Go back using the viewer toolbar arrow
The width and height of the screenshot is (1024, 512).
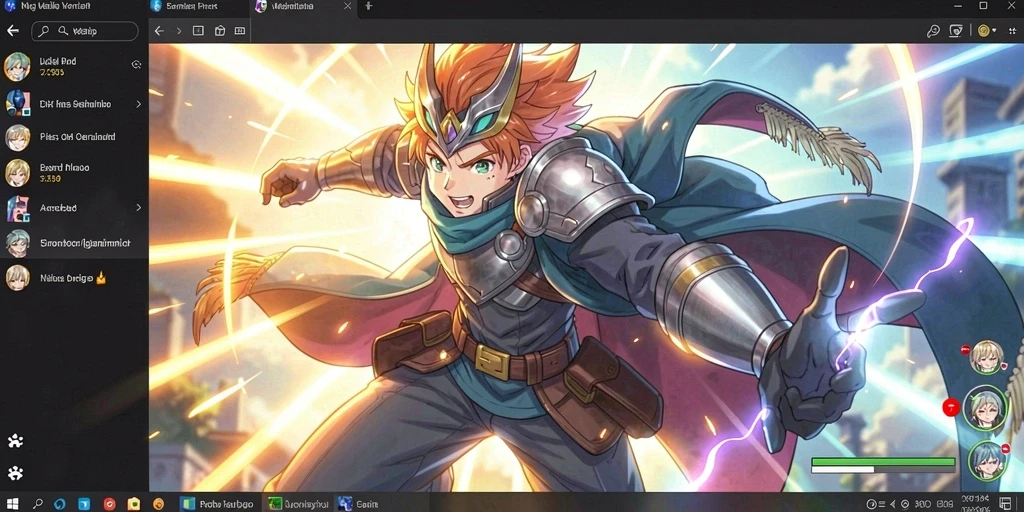click(x=159, y=31)
